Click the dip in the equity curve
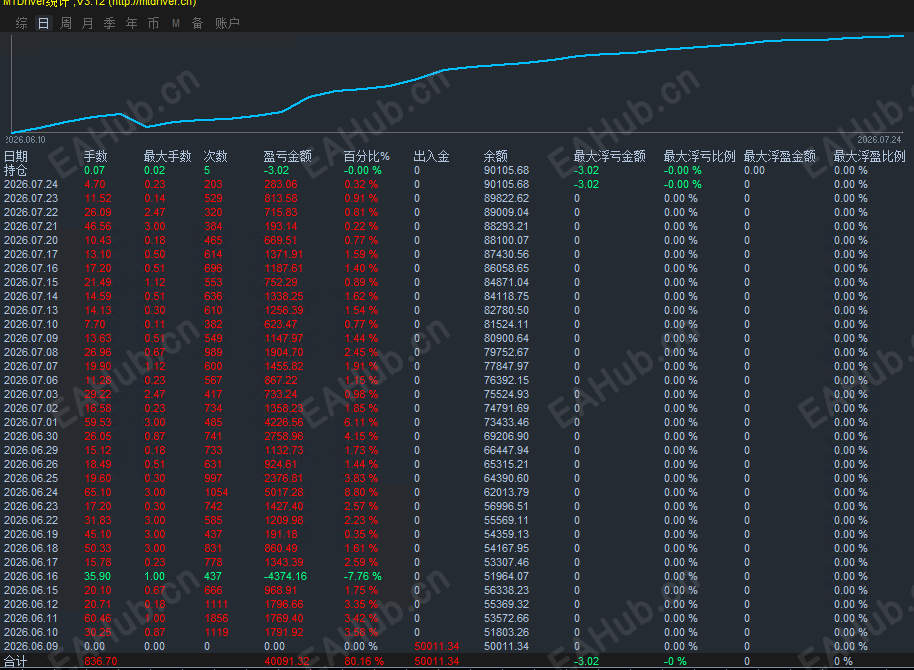This screenshot has width=914, height=670. [146, 126]
